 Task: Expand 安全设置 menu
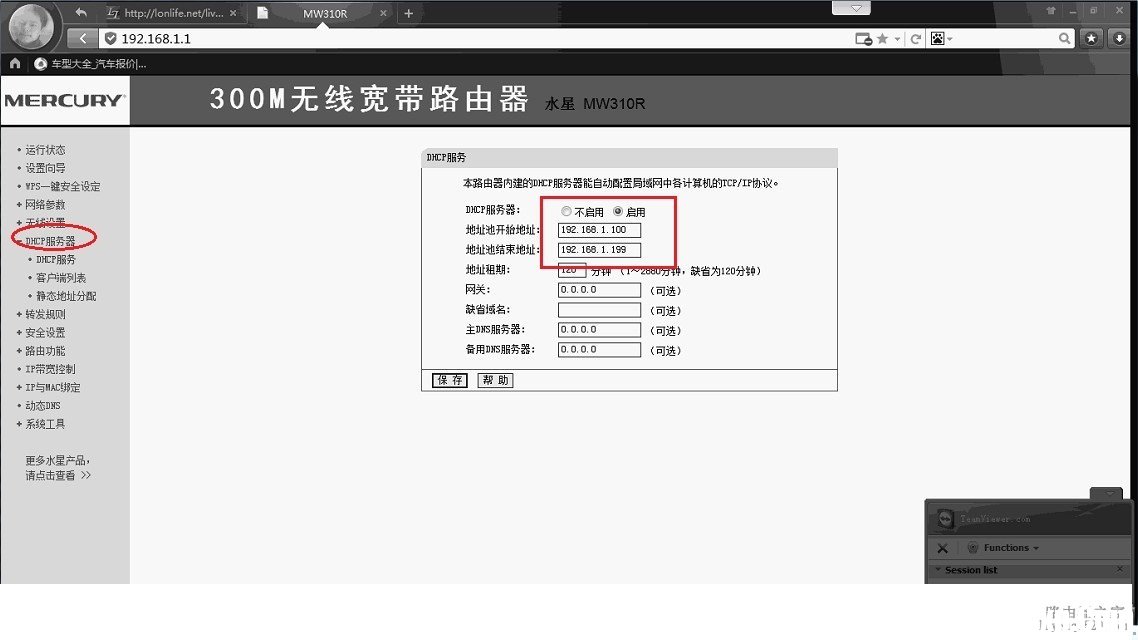[x=45, y=332]
